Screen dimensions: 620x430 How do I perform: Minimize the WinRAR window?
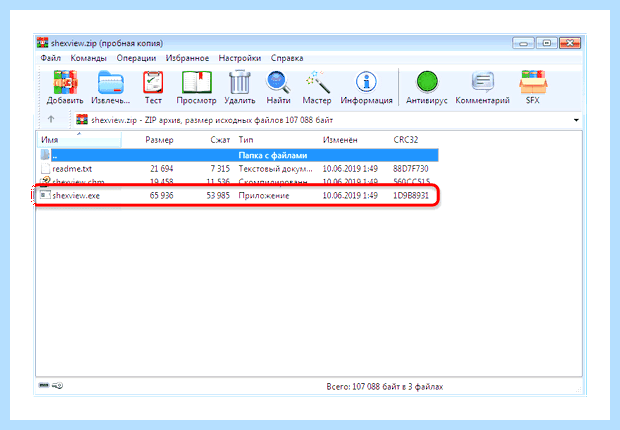tap(523, 43)
